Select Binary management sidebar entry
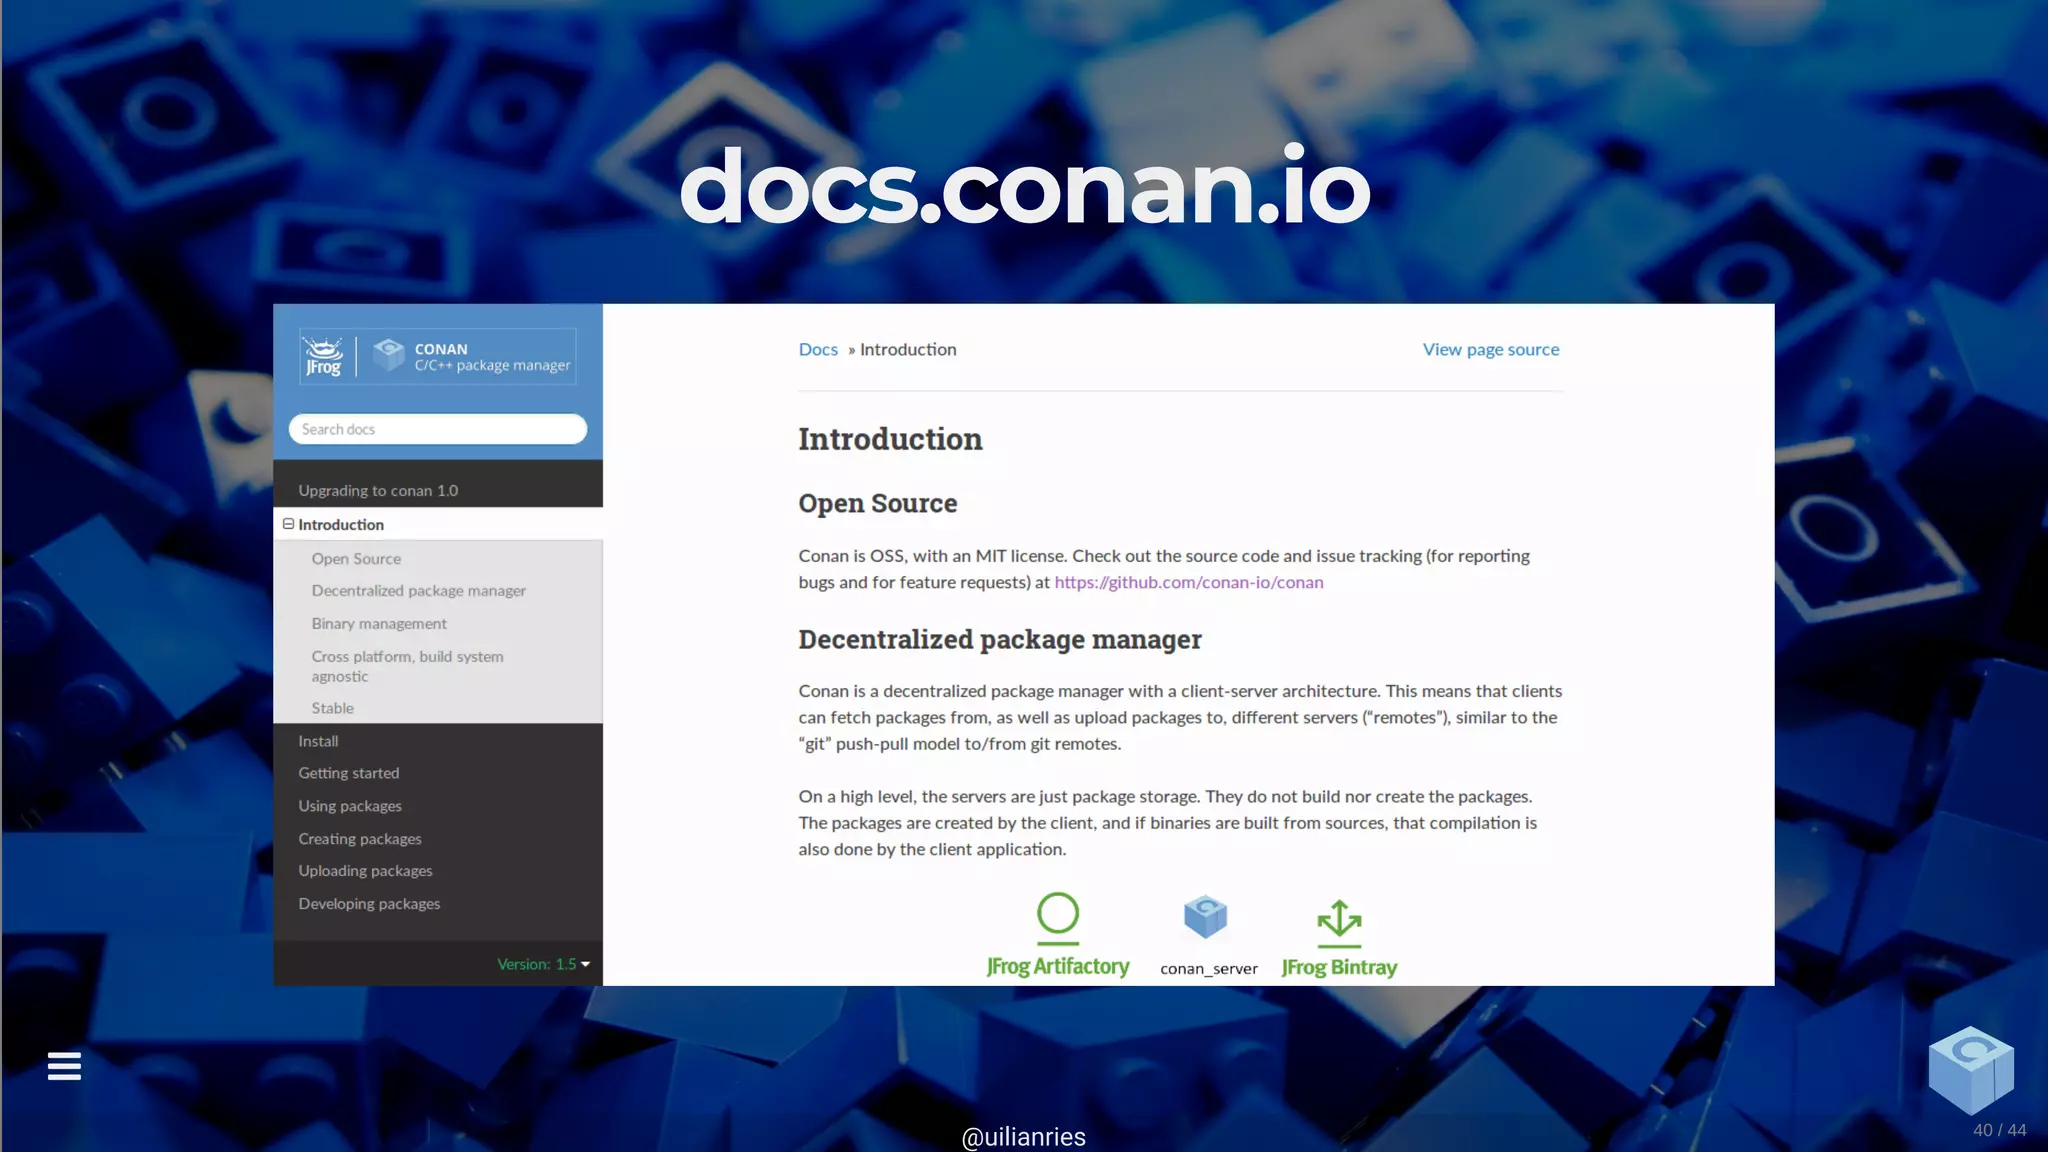This screenshot has height=1152, width=2048. click(x=379, y=624)
